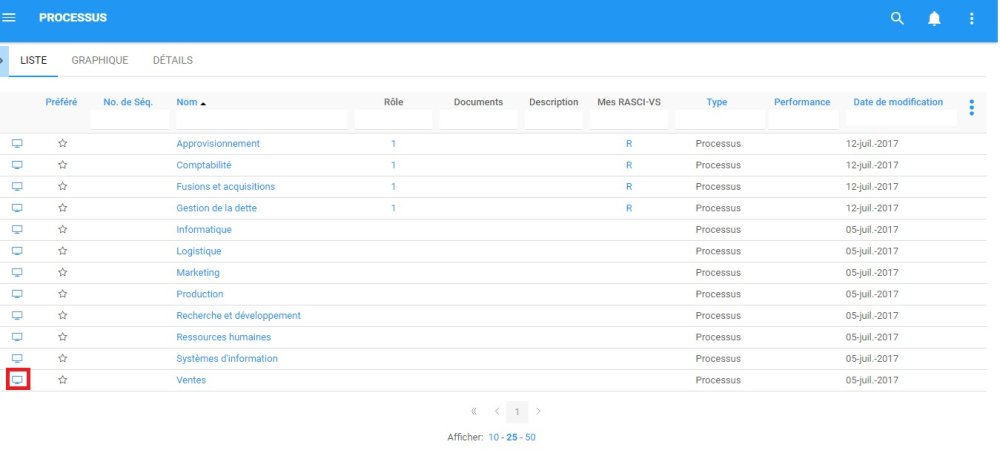Switch to the GRAPHIQUE tab
This screenshot has width=1000, height=456.
click(x=99, y=61)
